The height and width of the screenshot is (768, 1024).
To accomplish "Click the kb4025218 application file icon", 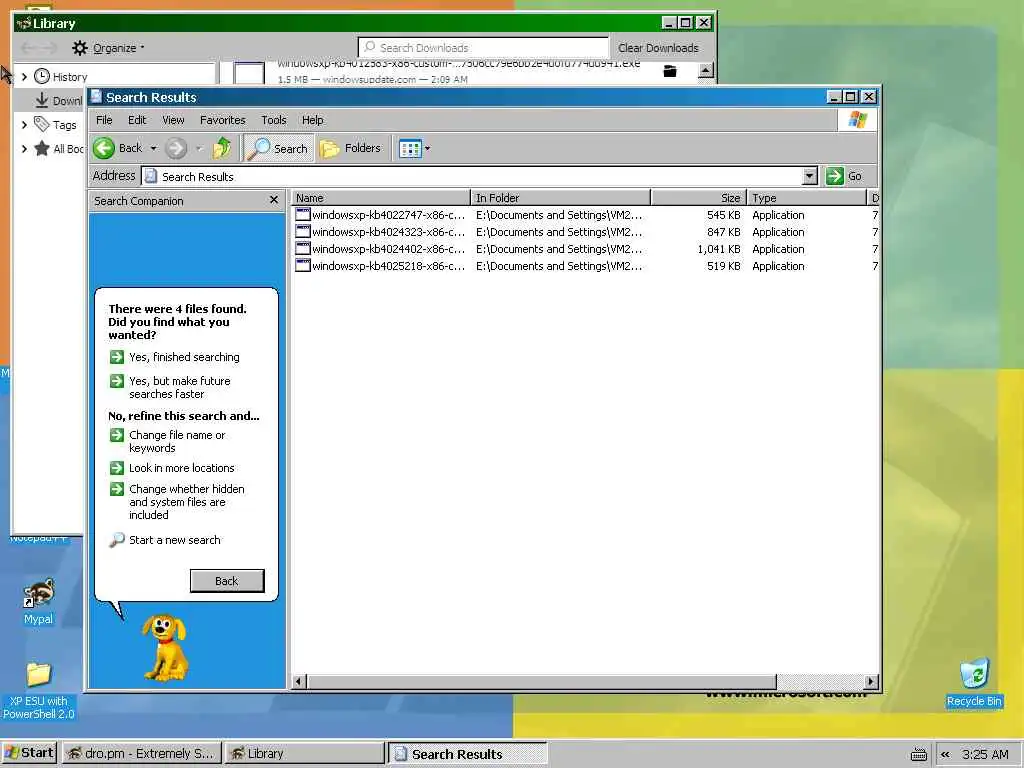I will point(302,266).
